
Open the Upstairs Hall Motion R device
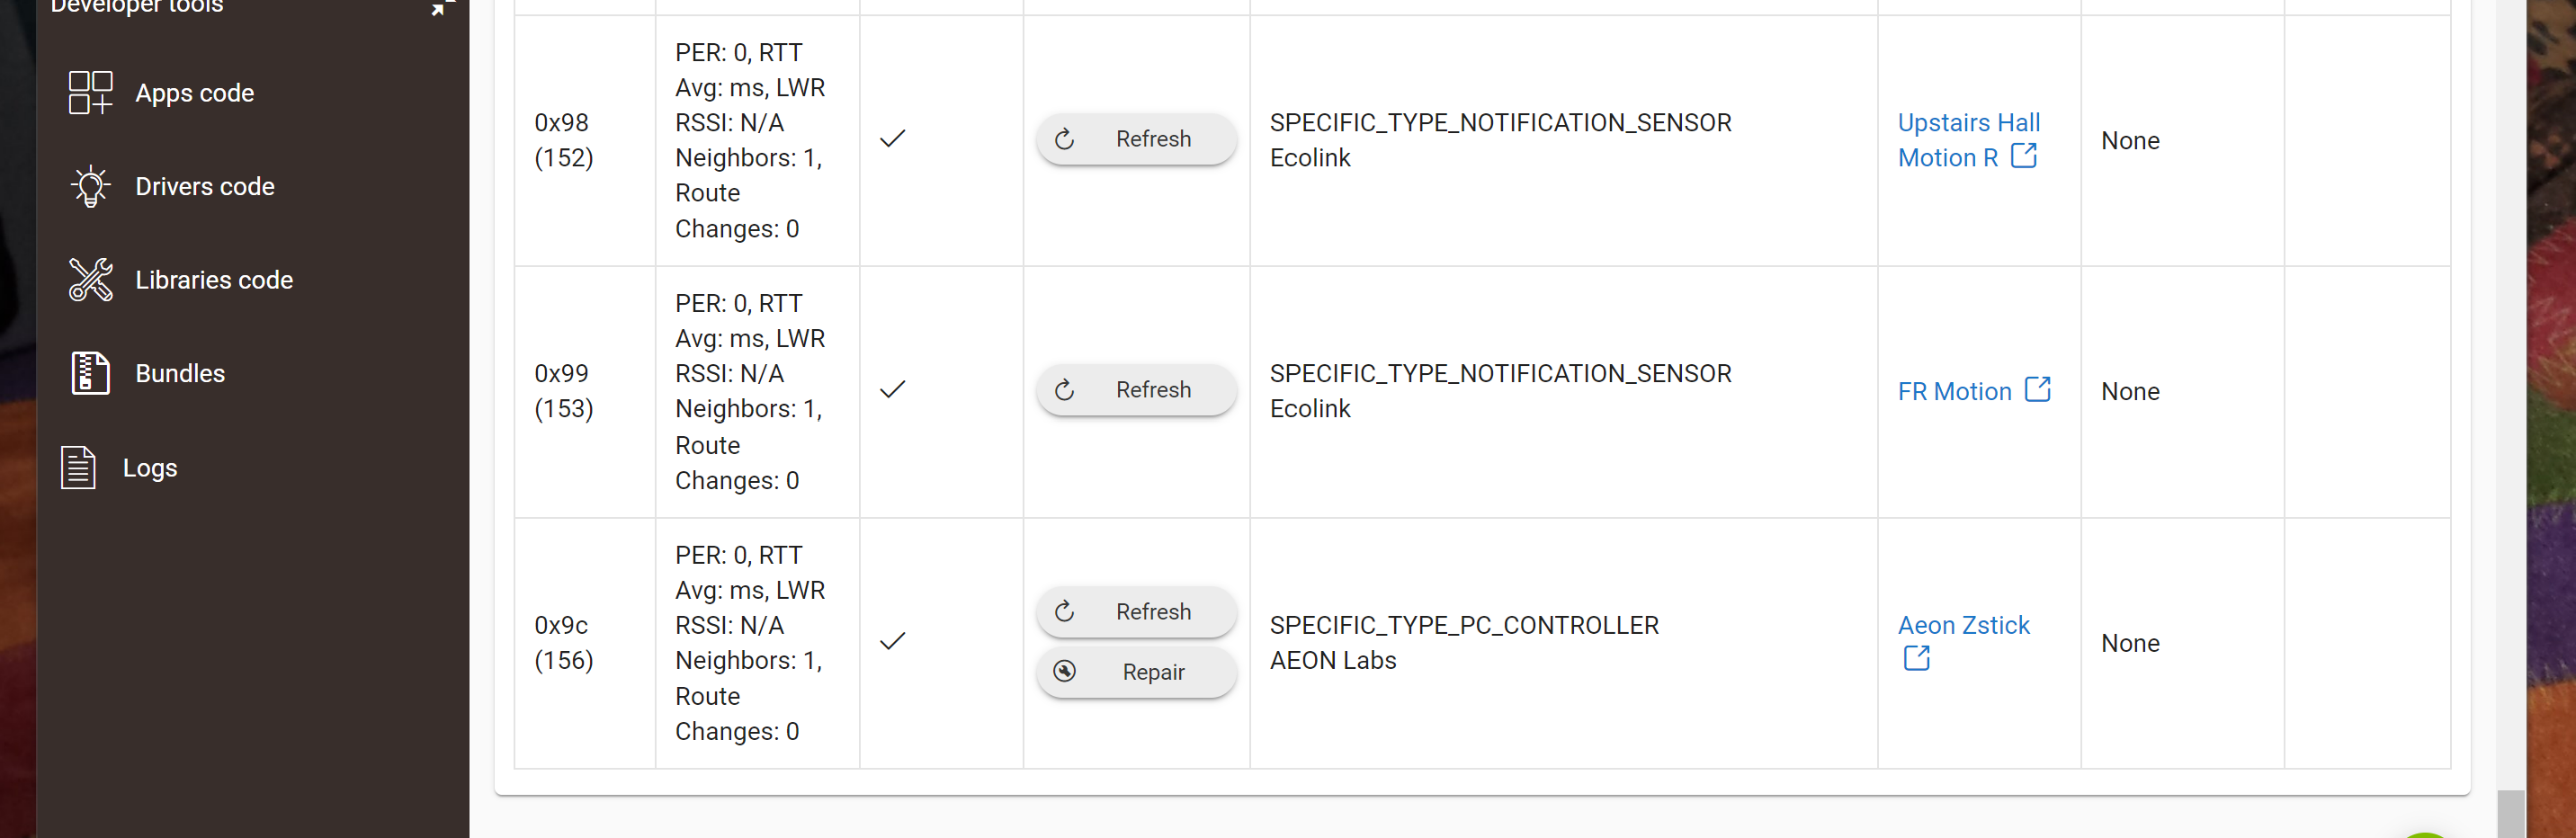pos(1967,140)
